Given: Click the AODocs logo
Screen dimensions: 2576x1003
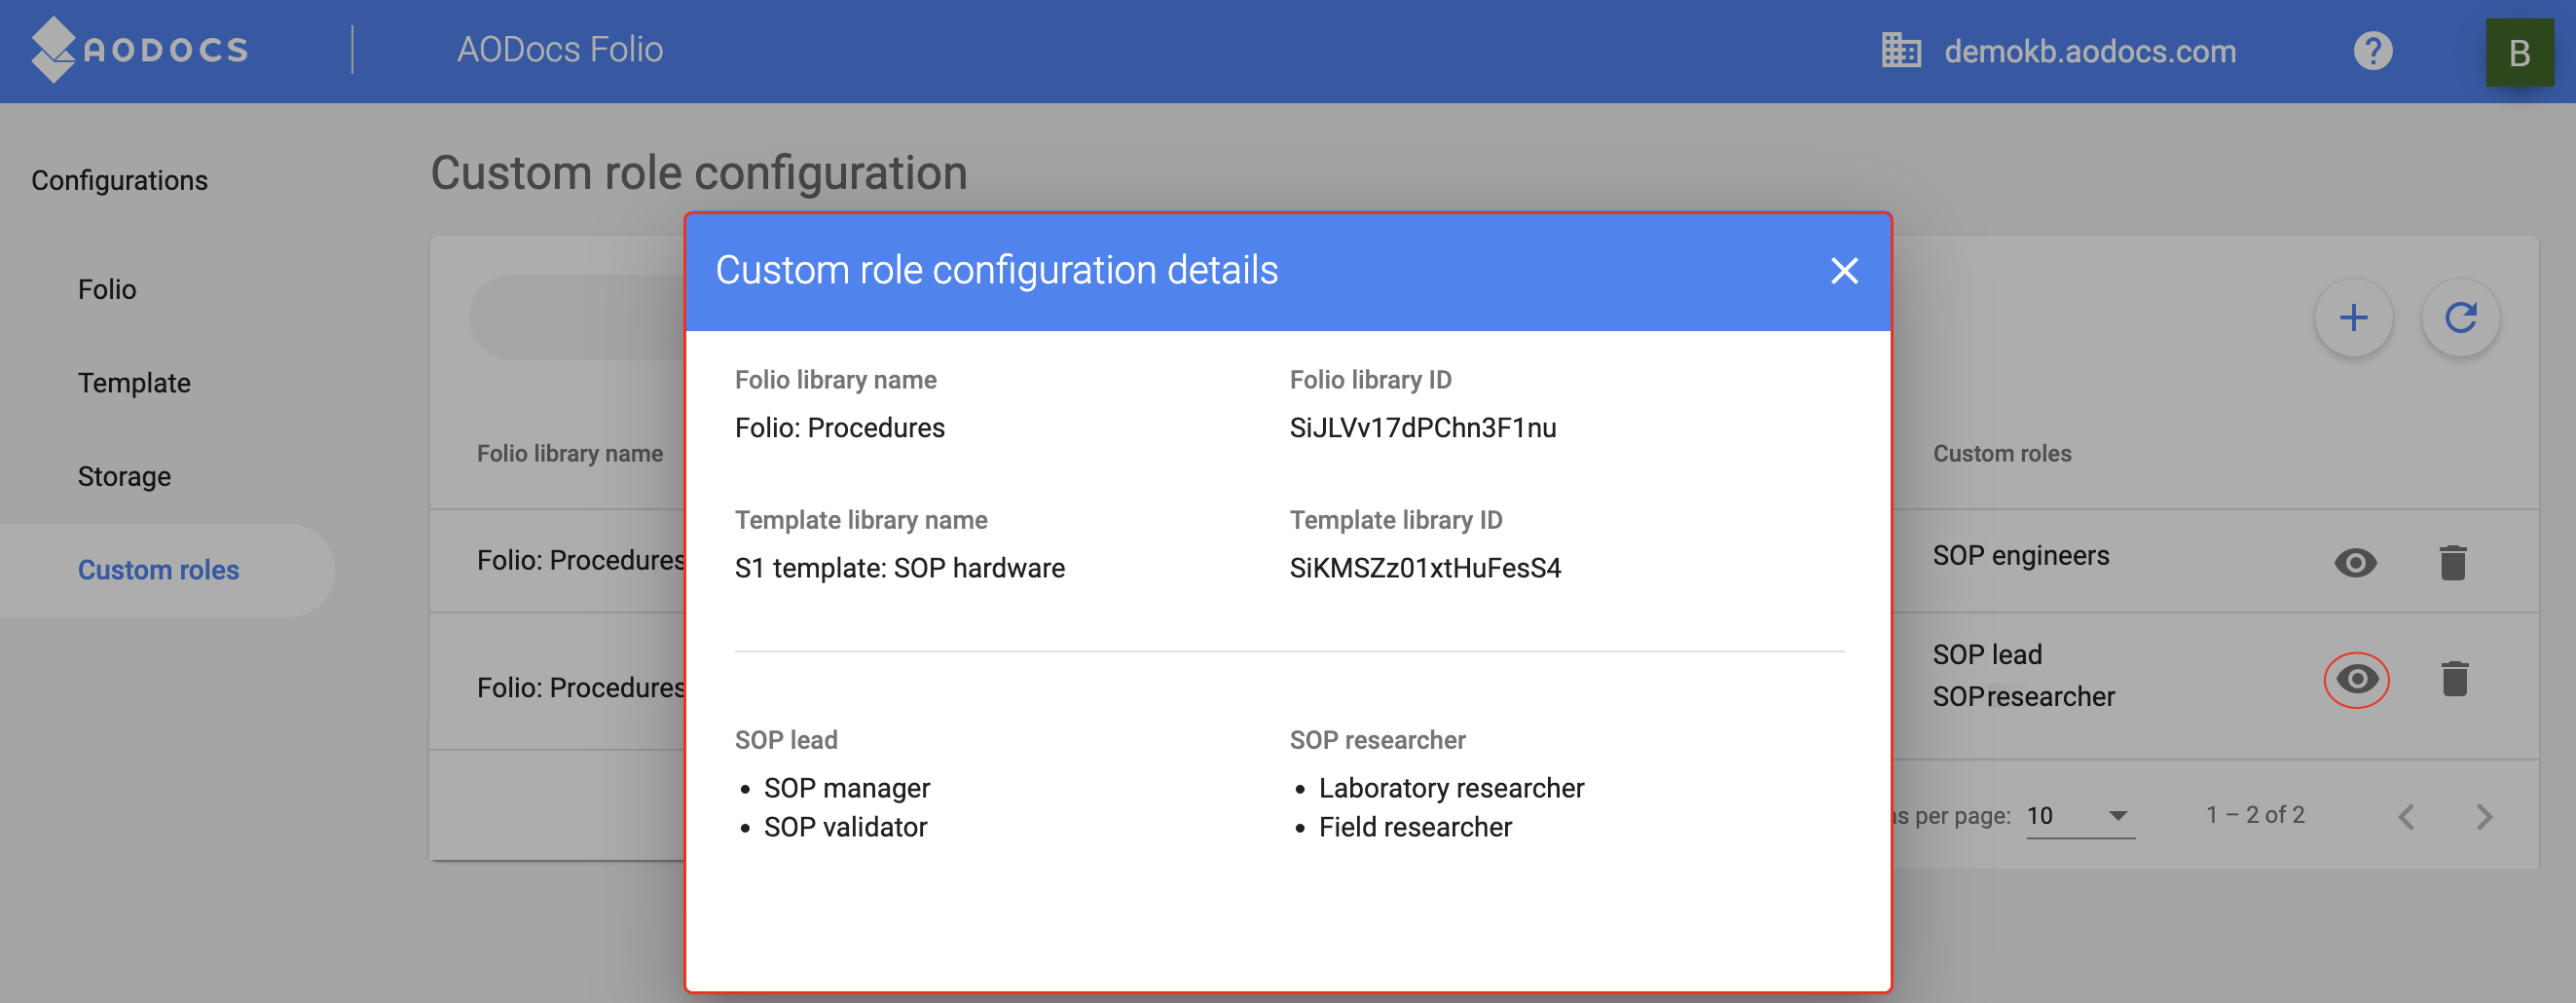Looking at the screenshot, I should (x=140, y=50).
